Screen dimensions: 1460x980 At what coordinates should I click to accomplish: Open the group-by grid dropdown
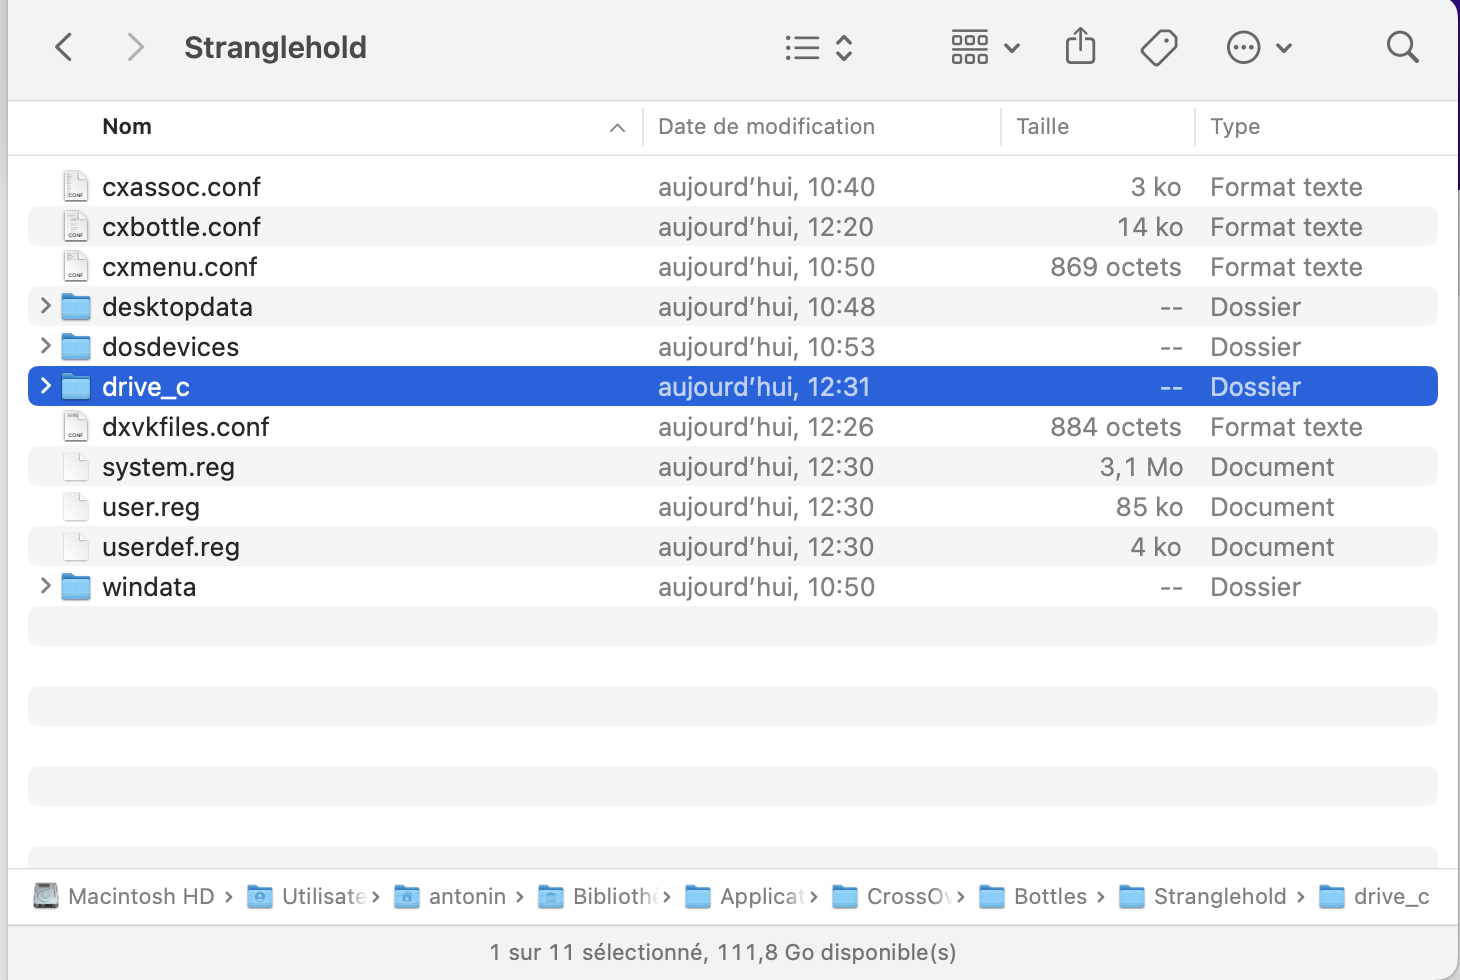(x=985, y=47)
